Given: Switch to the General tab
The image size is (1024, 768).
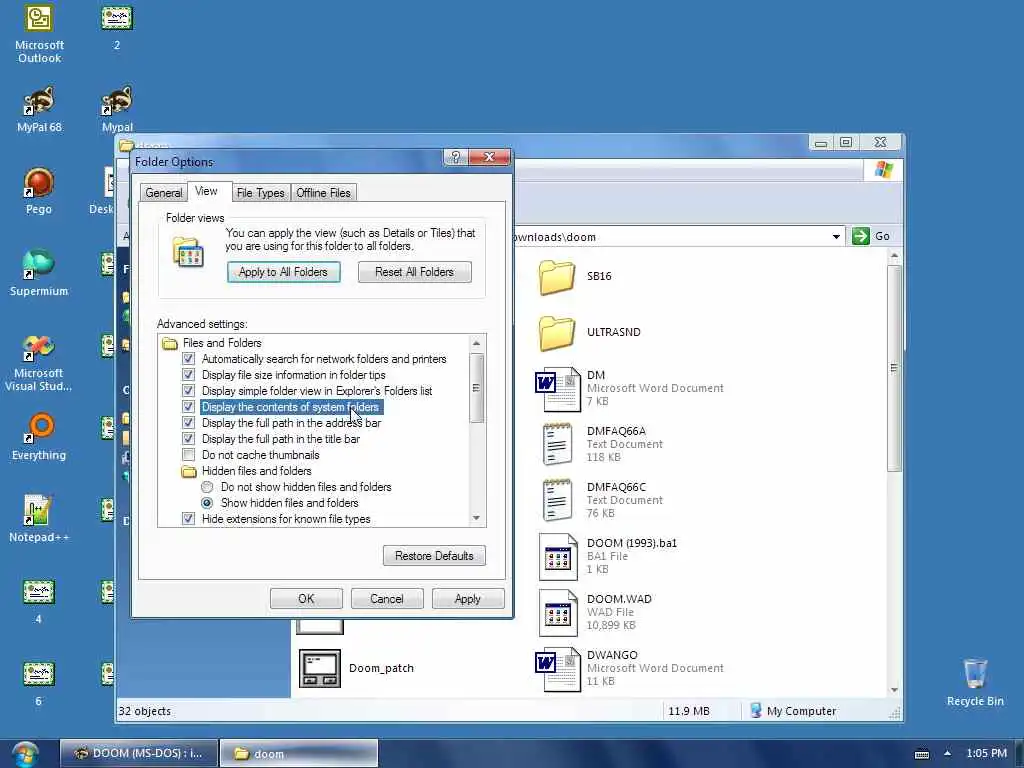Looking at the screenshot, I should pos(163,193).
